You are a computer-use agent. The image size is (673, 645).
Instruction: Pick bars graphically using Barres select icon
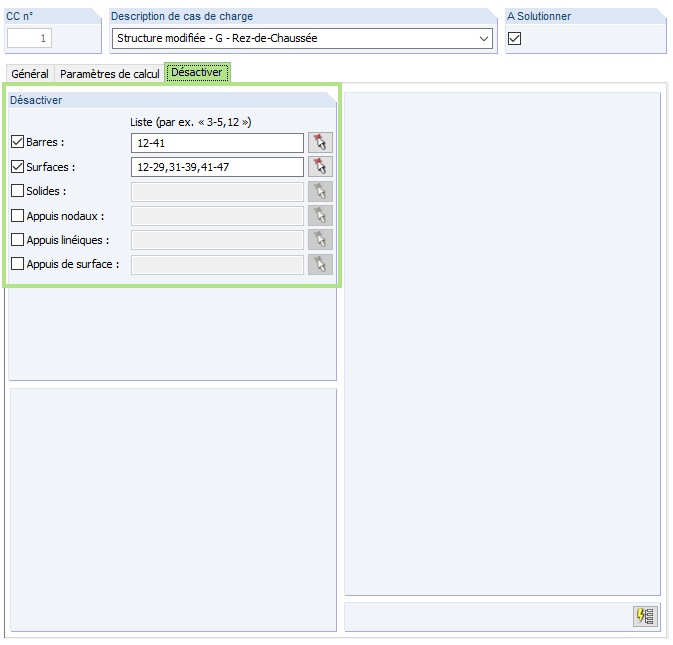pyautogui.click(x=320, y=142)
